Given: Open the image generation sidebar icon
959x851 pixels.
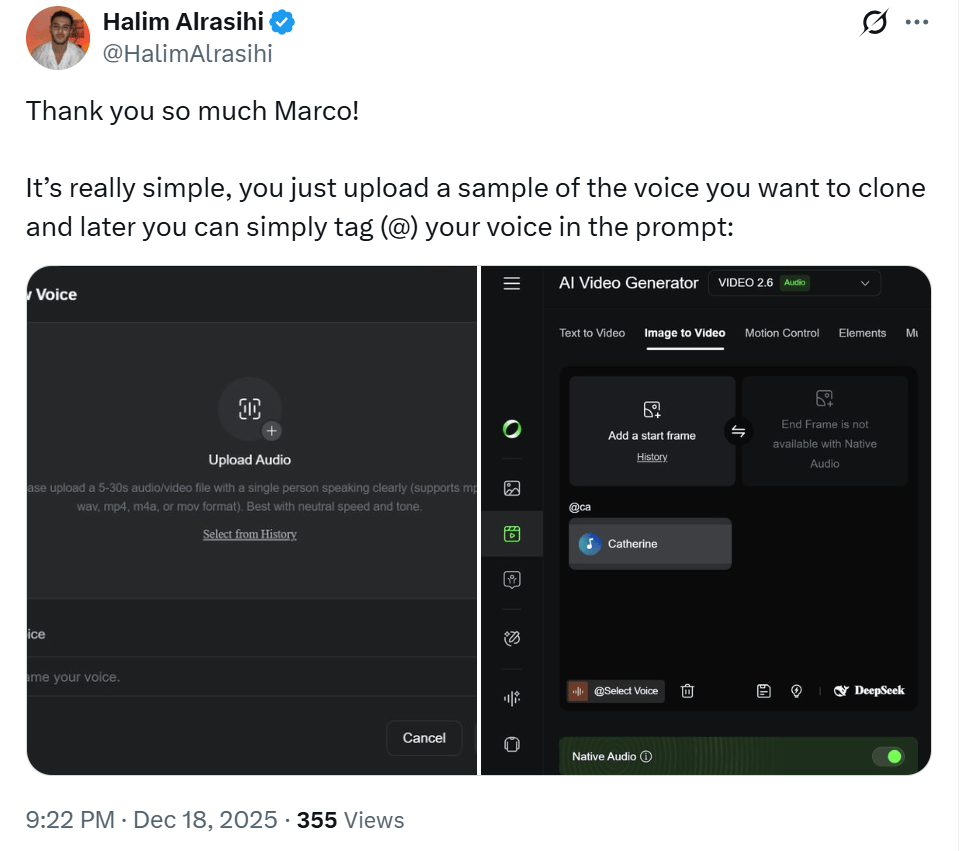Looking at the screenshot, I should tap(512, 488).
